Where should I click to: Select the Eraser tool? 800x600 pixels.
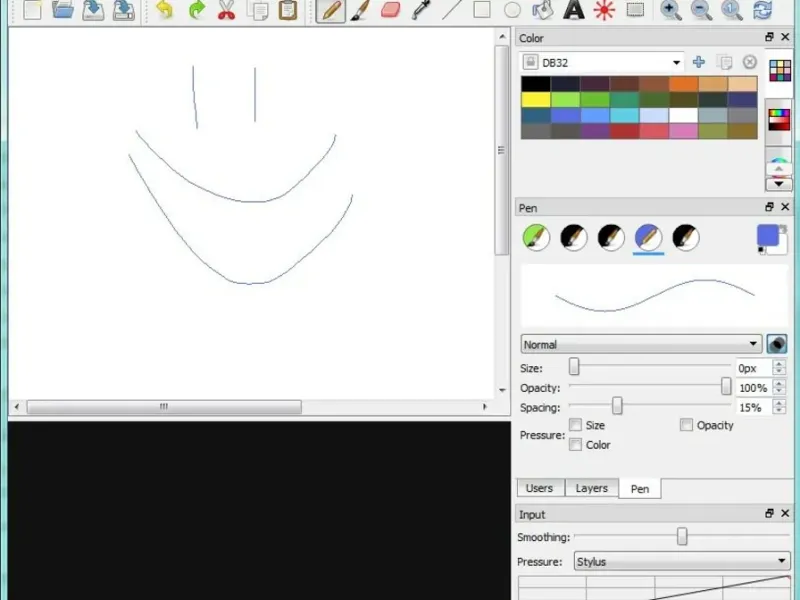pyautogui.click(x=390, y=10)
